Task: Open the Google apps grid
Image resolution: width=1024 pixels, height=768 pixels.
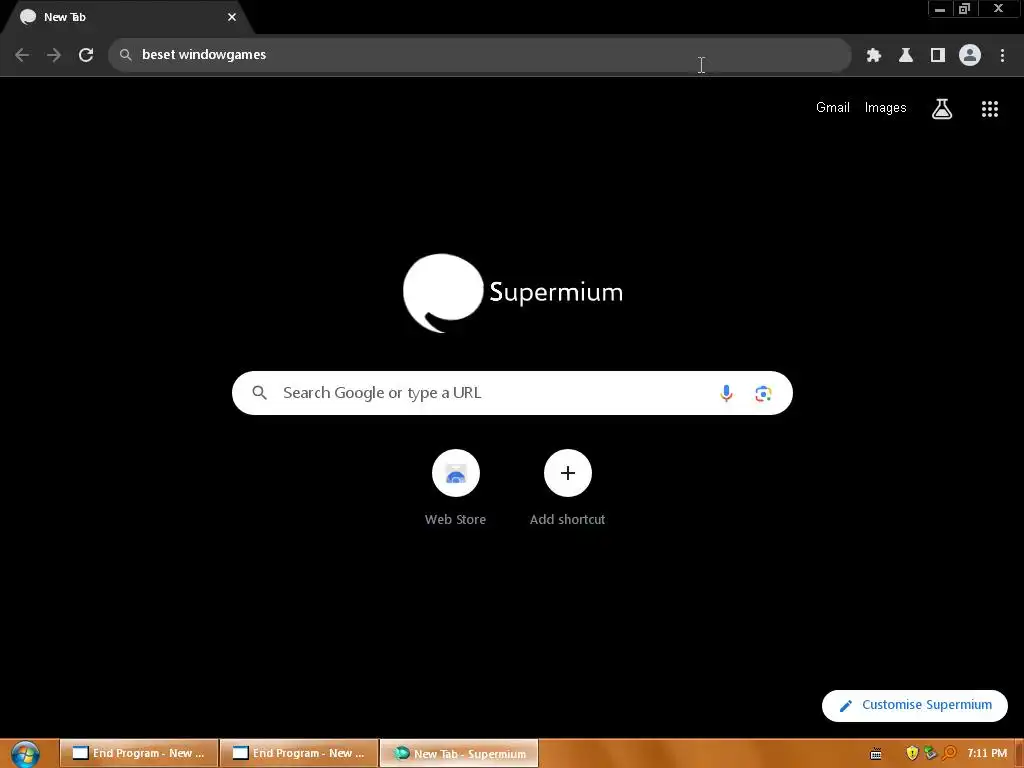Action: tap(990, 108)
